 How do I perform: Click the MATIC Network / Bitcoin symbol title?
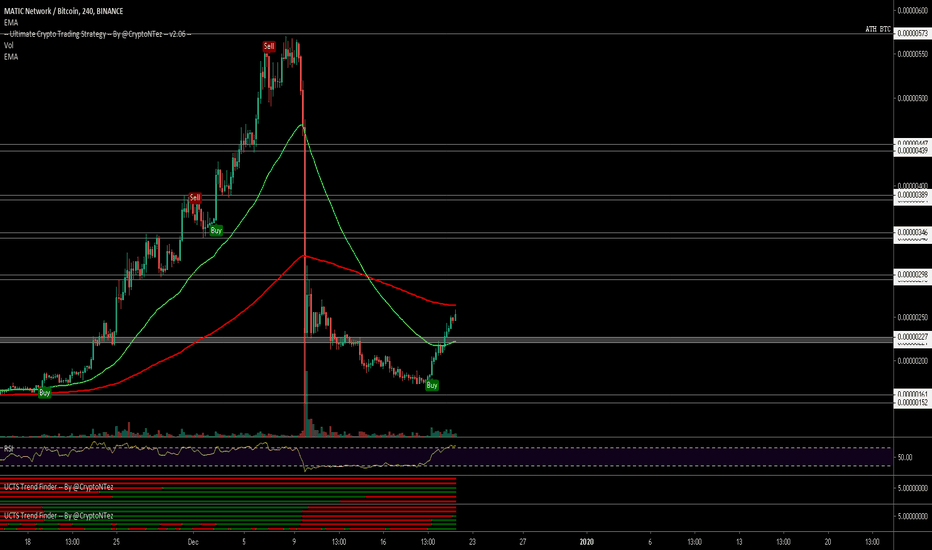tap(63, 11)
